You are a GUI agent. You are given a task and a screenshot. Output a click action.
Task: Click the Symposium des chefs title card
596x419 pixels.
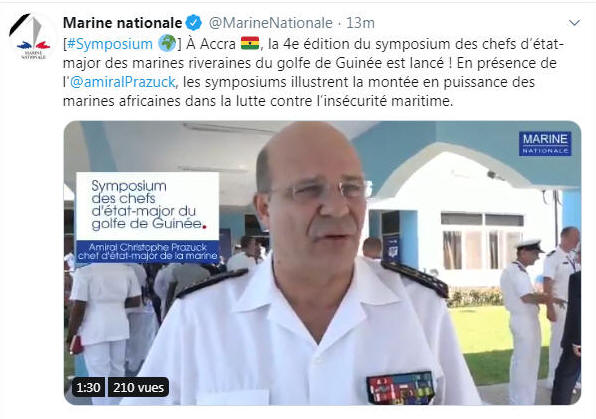click(x=147, y=206)
